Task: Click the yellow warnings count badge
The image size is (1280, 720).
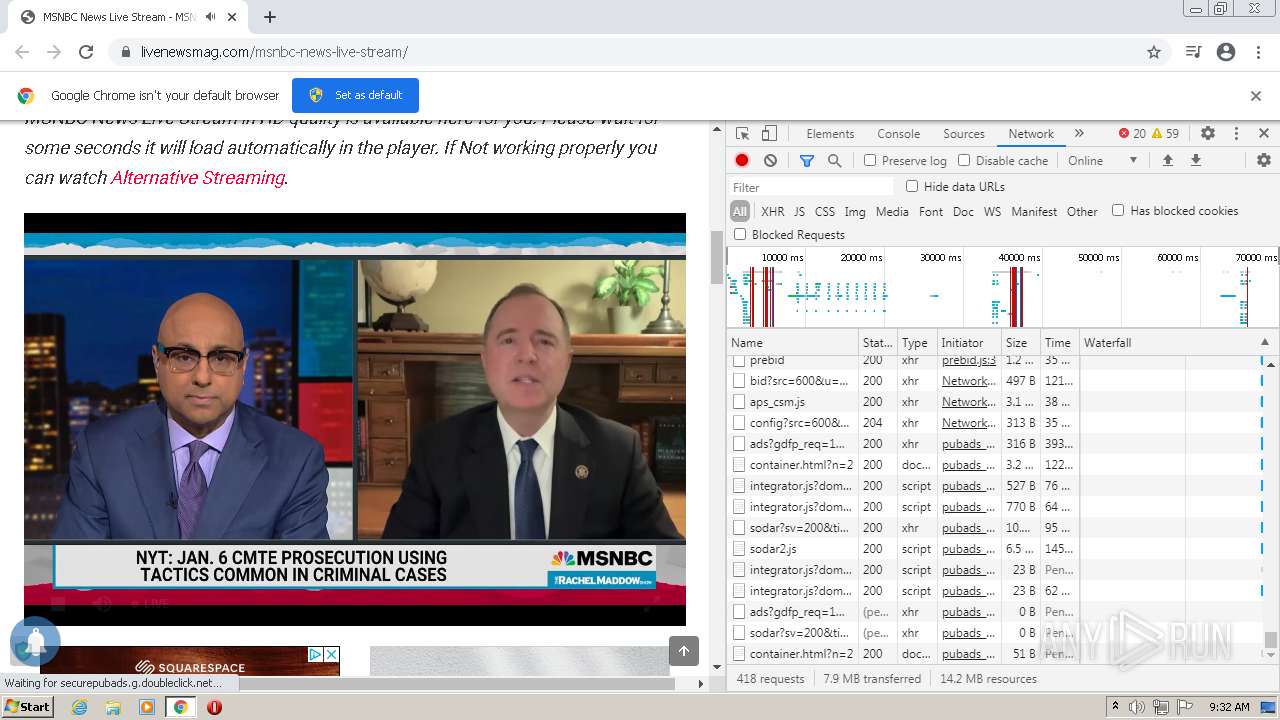Action: (x=1166, y=133)
